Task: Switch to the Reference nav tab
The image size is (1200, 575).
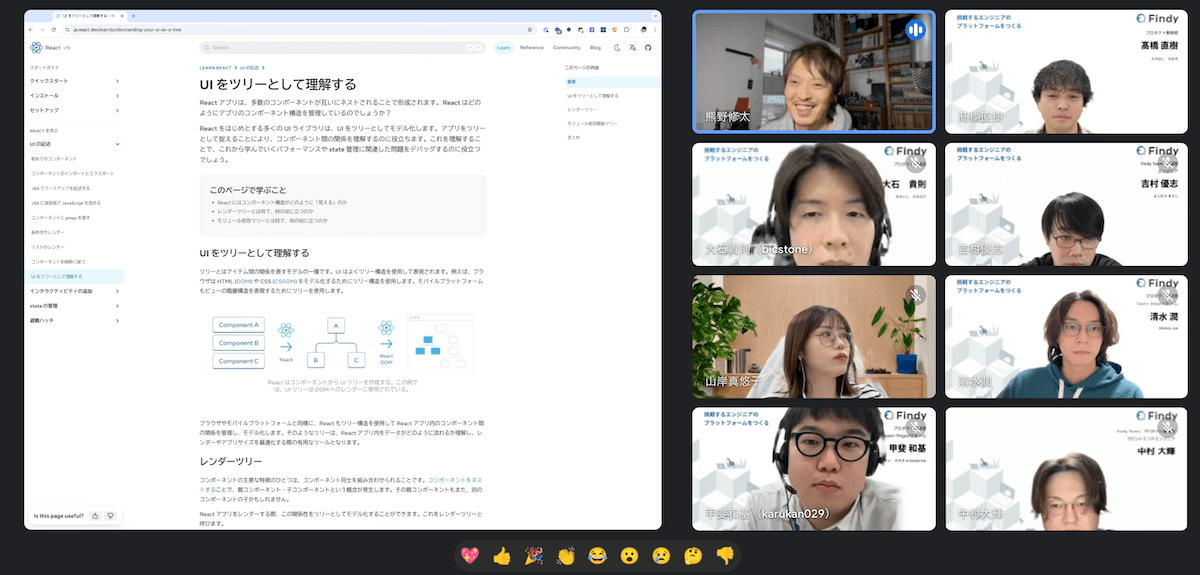Action: coord(531,47)
